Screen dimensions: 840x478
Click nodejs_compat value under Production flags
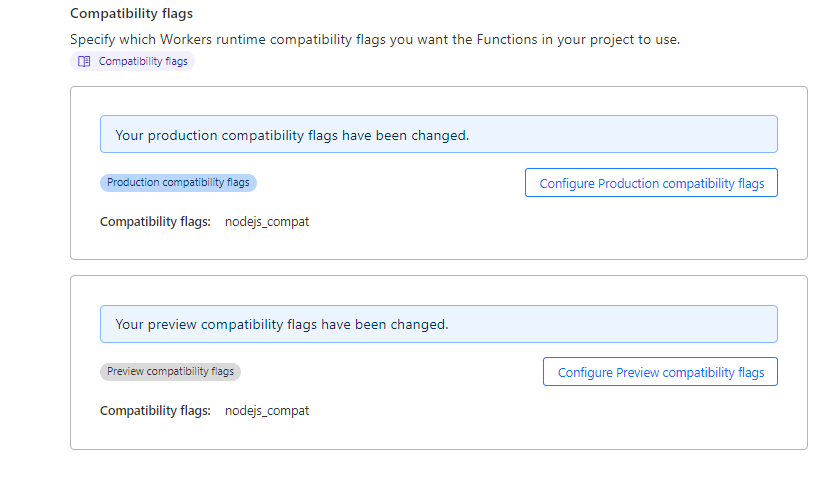[x=267, y=222]
